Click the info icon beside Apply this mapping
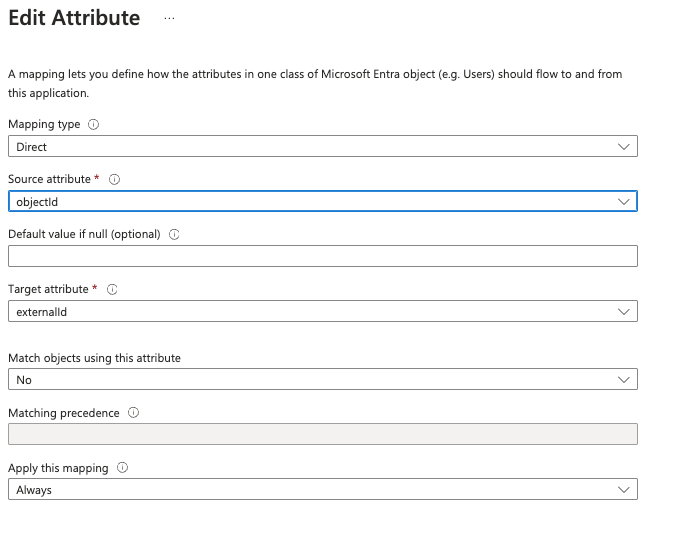 coord(122,468)
